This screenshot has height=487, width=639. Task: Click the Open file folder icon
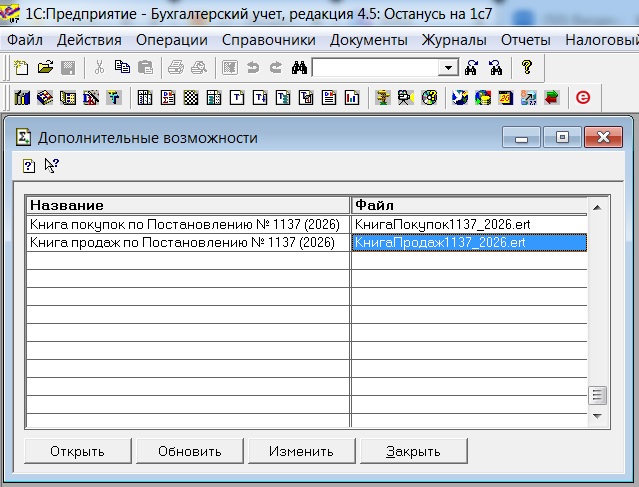click(45, 67)
